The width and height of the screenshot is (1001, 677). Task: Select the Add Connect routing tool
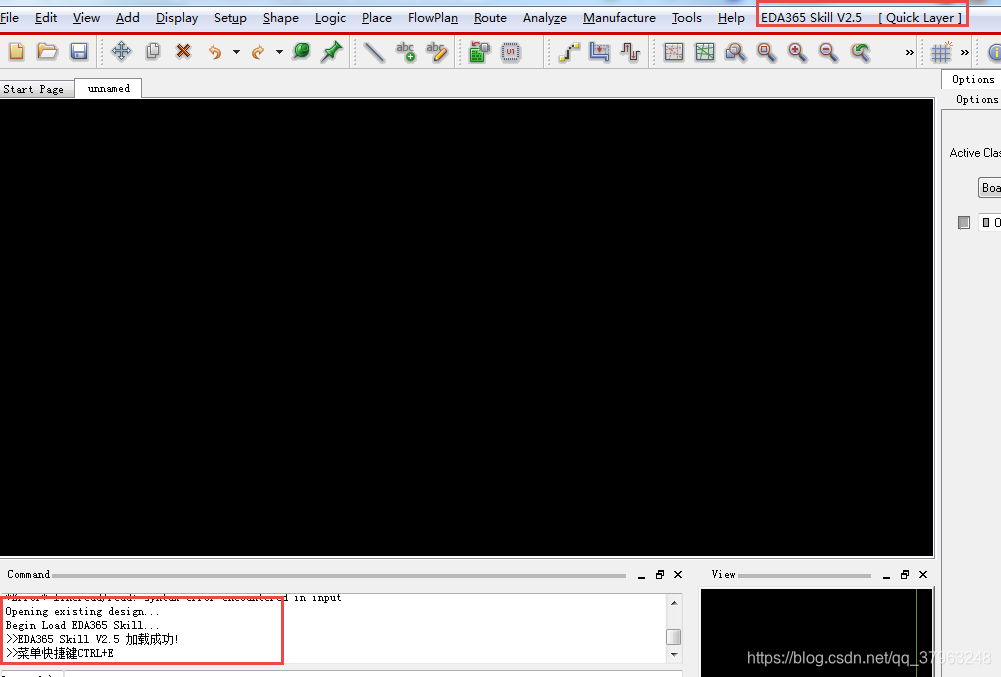click(569, 52)
